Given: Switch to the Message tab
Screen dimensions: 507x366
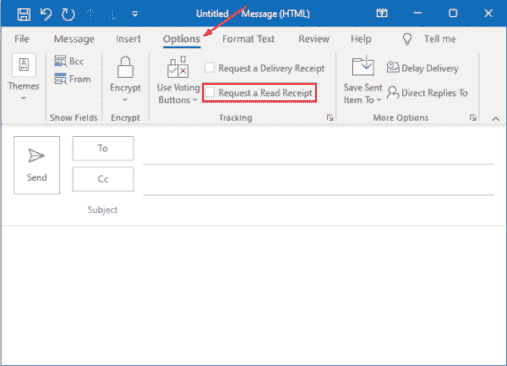Looking at the screenshot, I should (x=74, y=39).
